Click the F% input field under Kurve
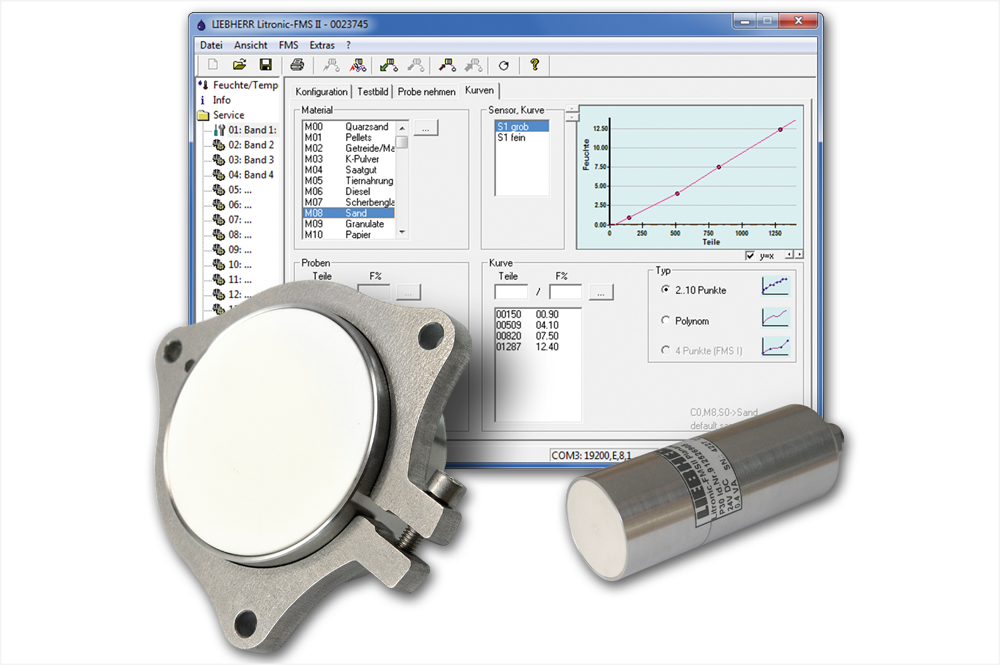Screen dimensions: 1000x665 coord(566,293)
